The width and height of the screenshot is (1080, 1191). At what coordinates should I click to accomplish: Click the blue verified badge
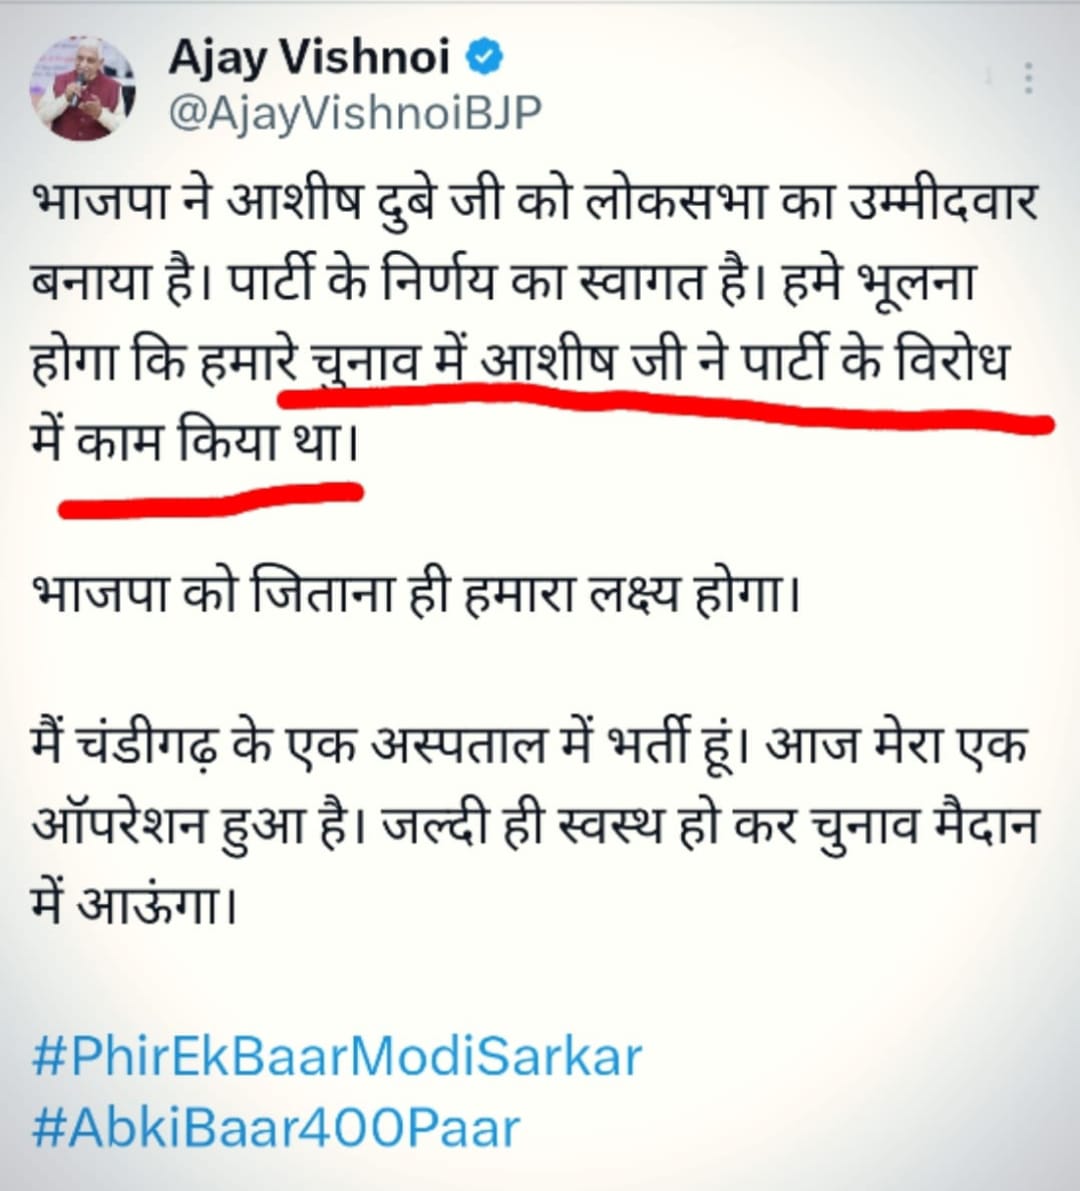[484, 57]
